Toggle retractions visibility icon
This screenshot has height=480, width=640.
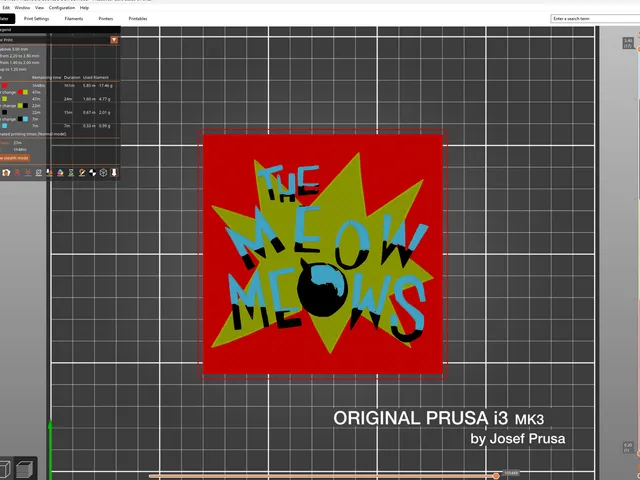[x=17, y=173]
